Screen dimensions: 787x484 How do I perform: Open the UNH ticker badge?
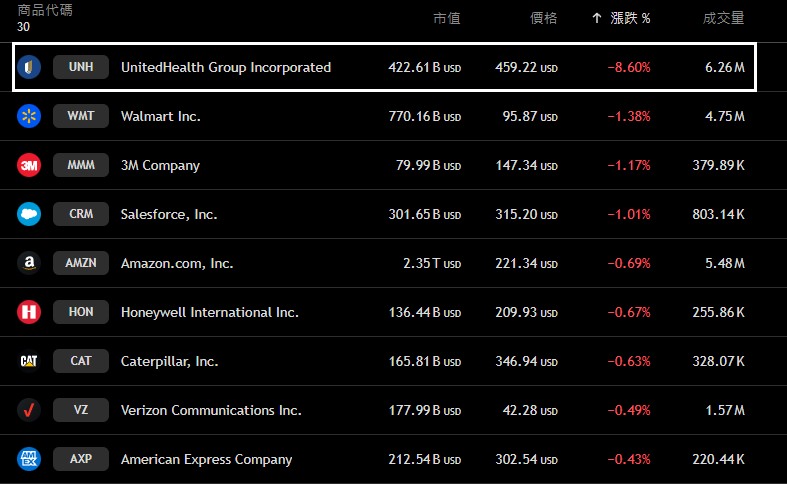(81, 68)
